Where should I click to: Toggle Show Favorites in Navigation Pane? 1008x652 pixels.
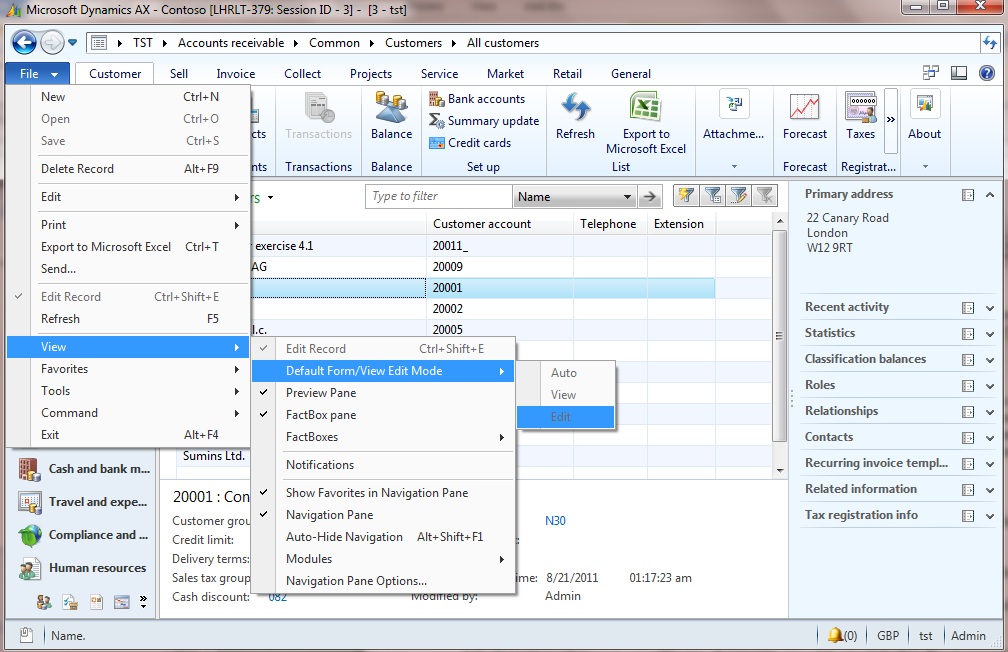tap(383, 493)
